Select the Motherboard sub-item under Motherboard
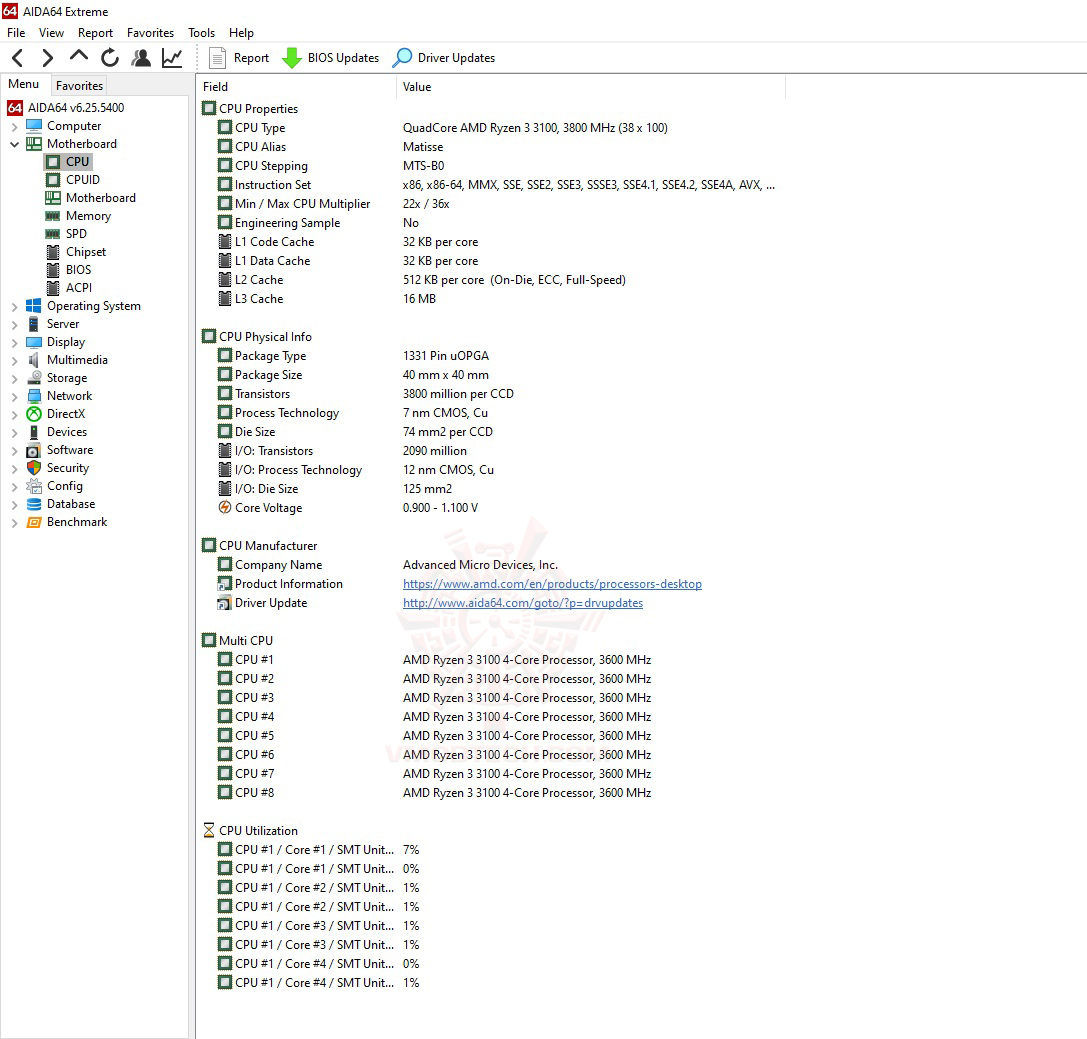1087x1039 pixels. click(91, 198)
